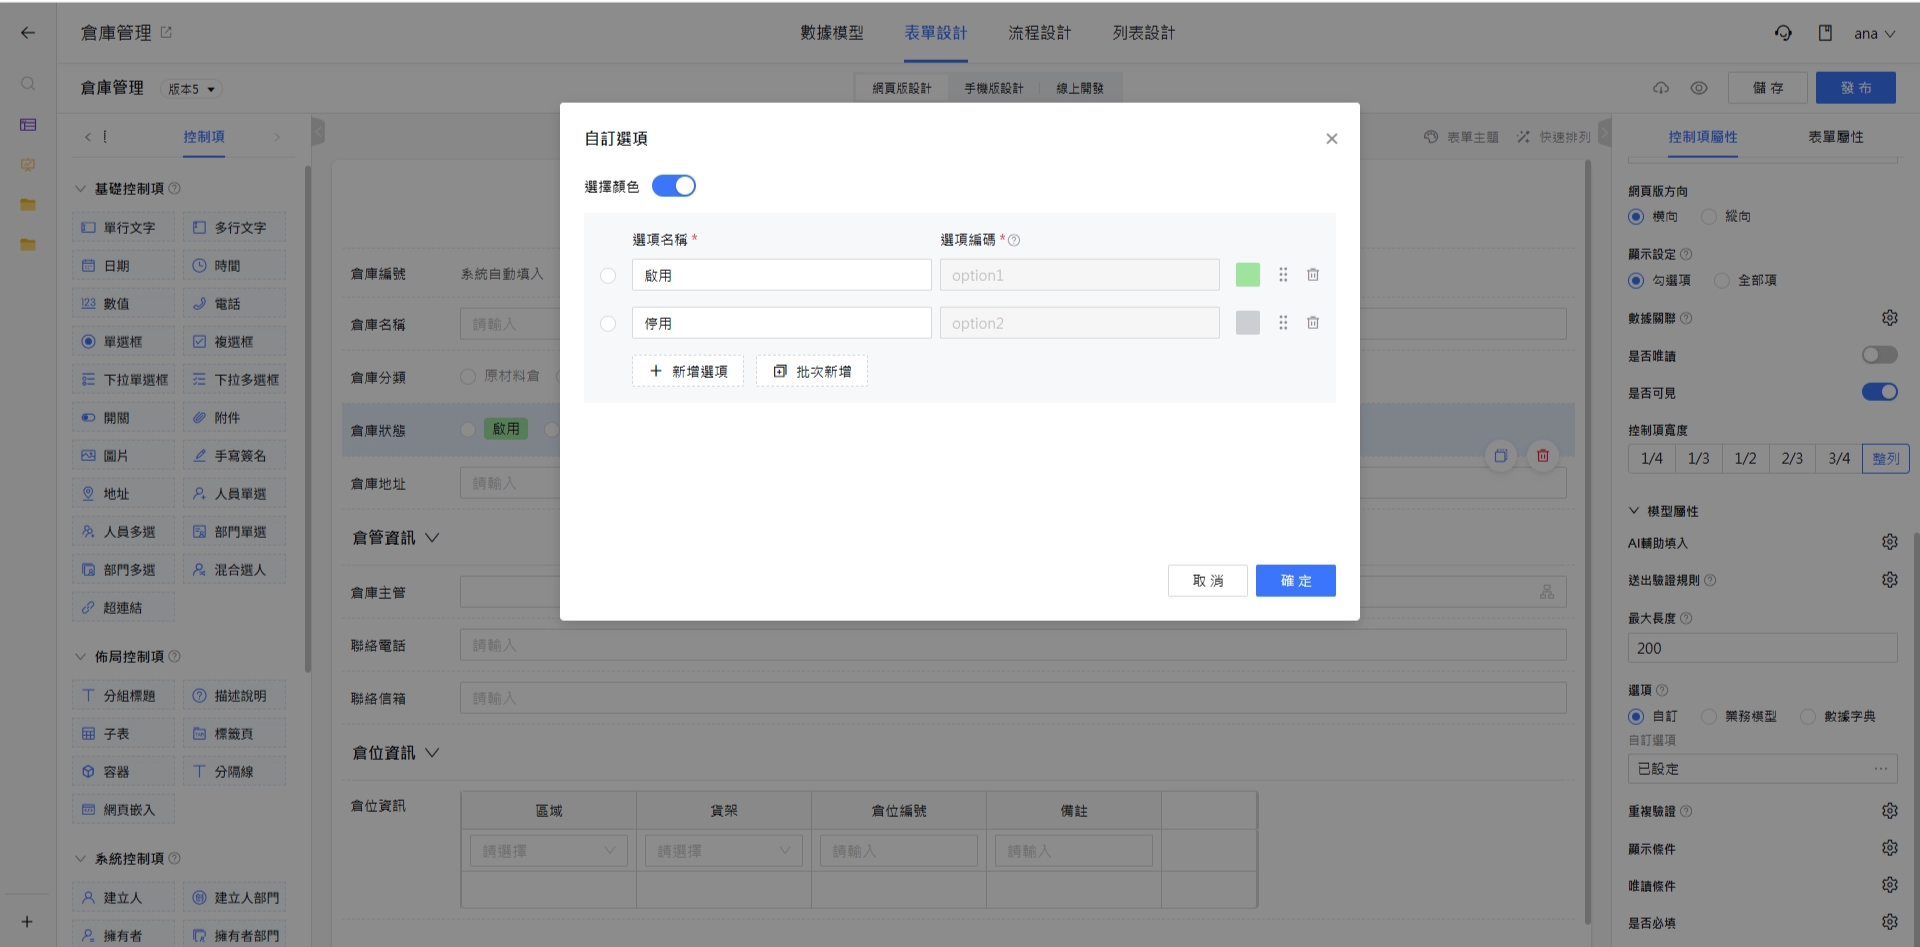Edit the 停用 option name field
Screen dimensions: 1920x947
pyautogui.click(x=782, y=323)
